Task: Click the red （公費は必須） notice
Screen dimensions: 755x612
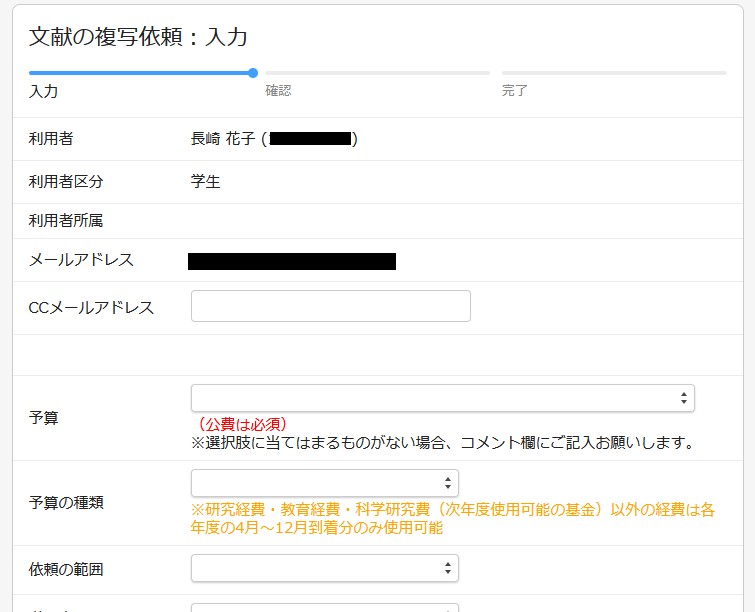Action: coord(243,424)
